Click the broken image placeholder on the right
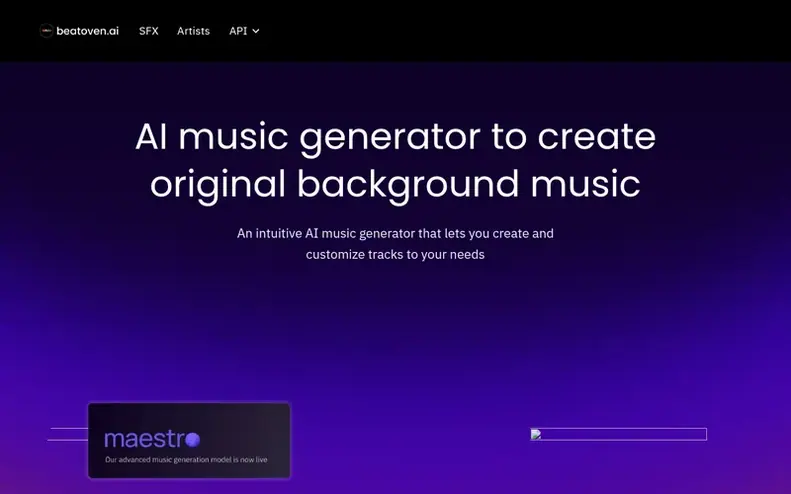791x494 pixels. point(618,434)
